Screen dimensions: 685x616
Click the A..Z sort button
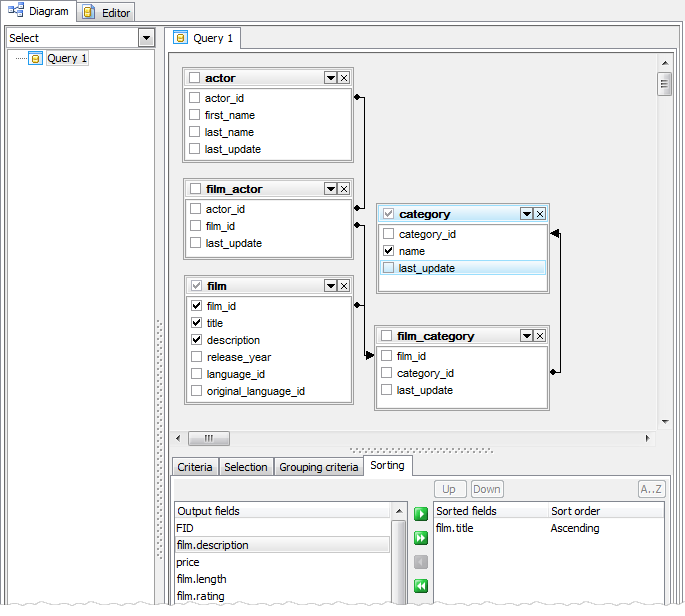651,489
